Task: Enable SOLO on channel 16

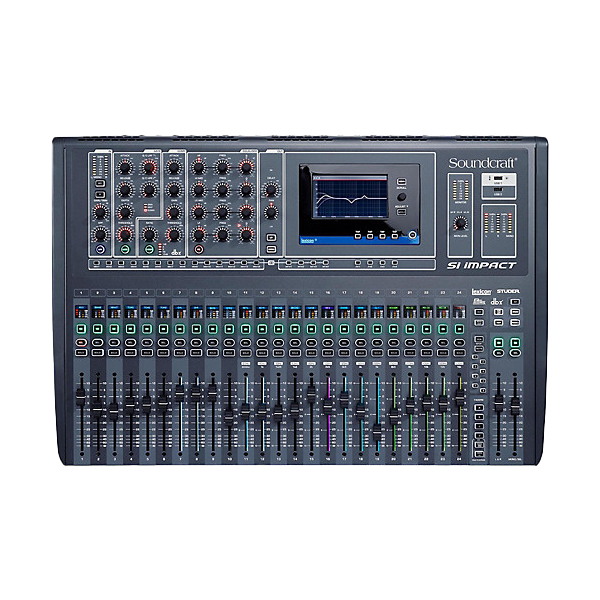Action: click(x=328, y=352)
